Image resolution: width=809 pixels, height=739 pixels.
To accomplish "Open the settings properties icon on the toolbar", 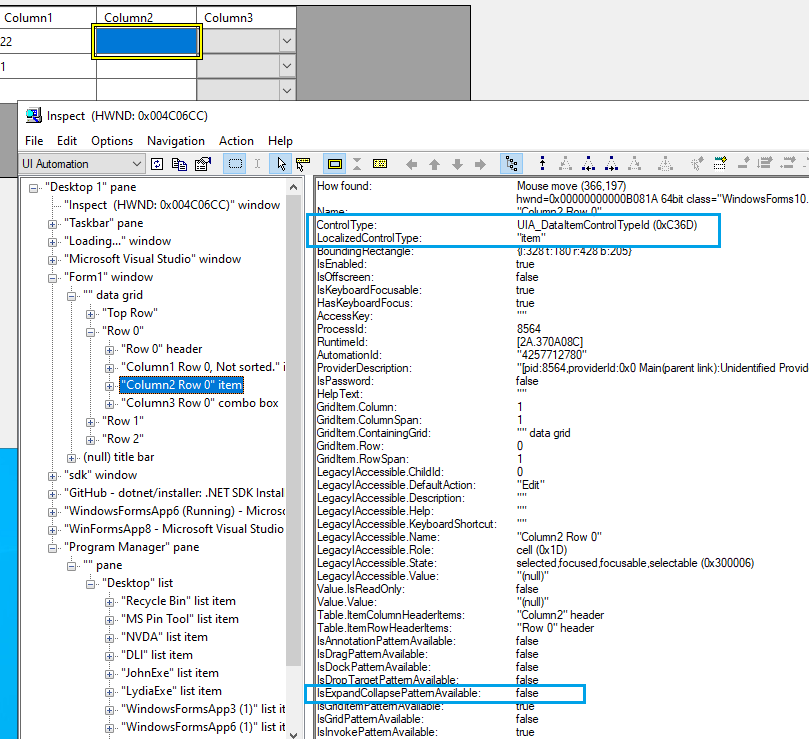I will click(203, 165).
